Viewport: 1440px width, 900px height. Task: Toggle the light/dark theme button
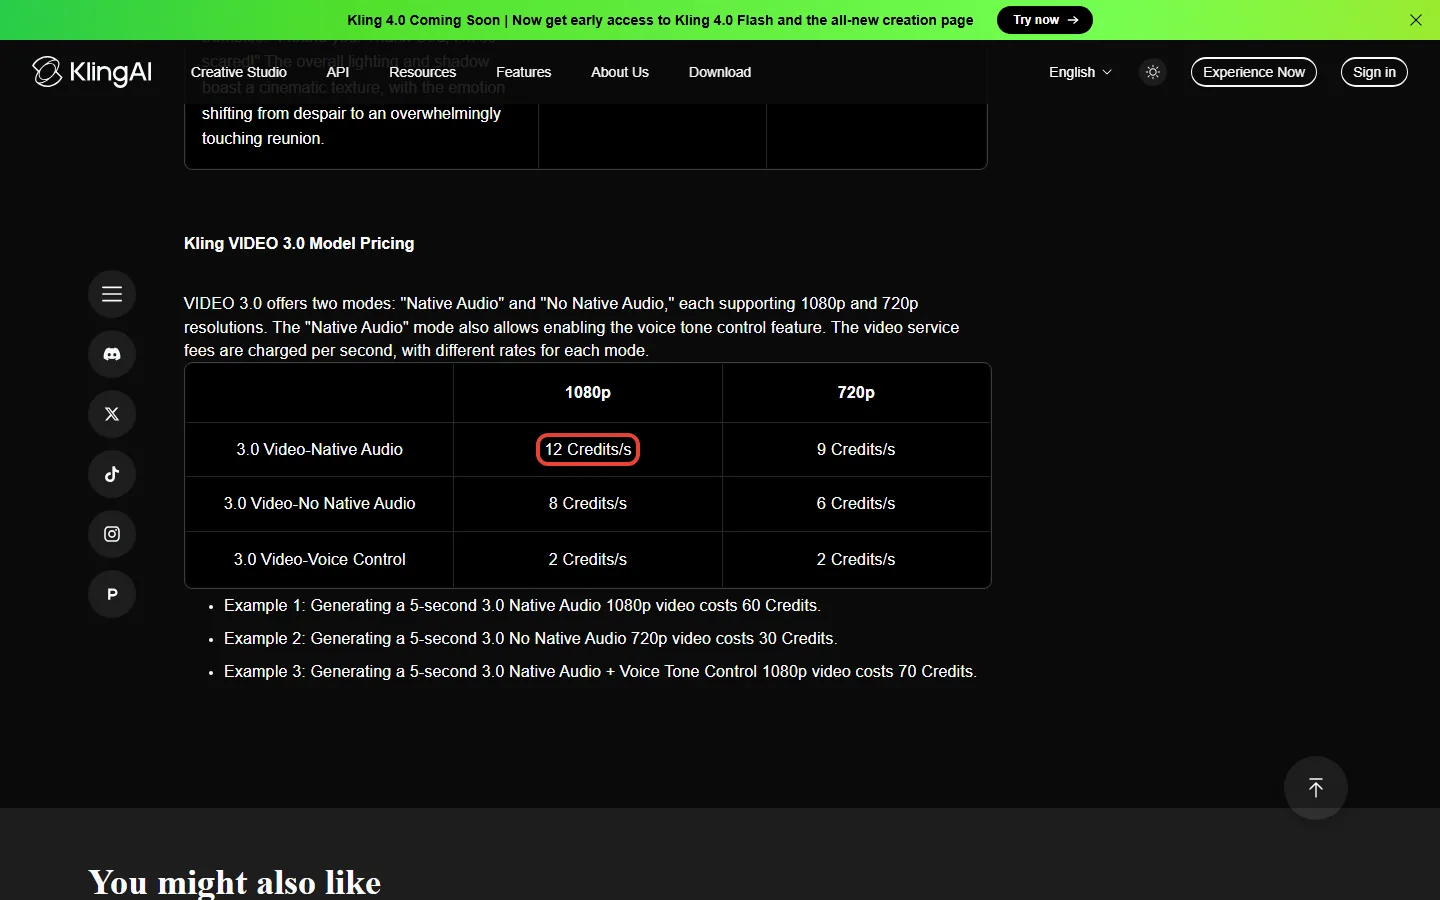[1153, 72]
